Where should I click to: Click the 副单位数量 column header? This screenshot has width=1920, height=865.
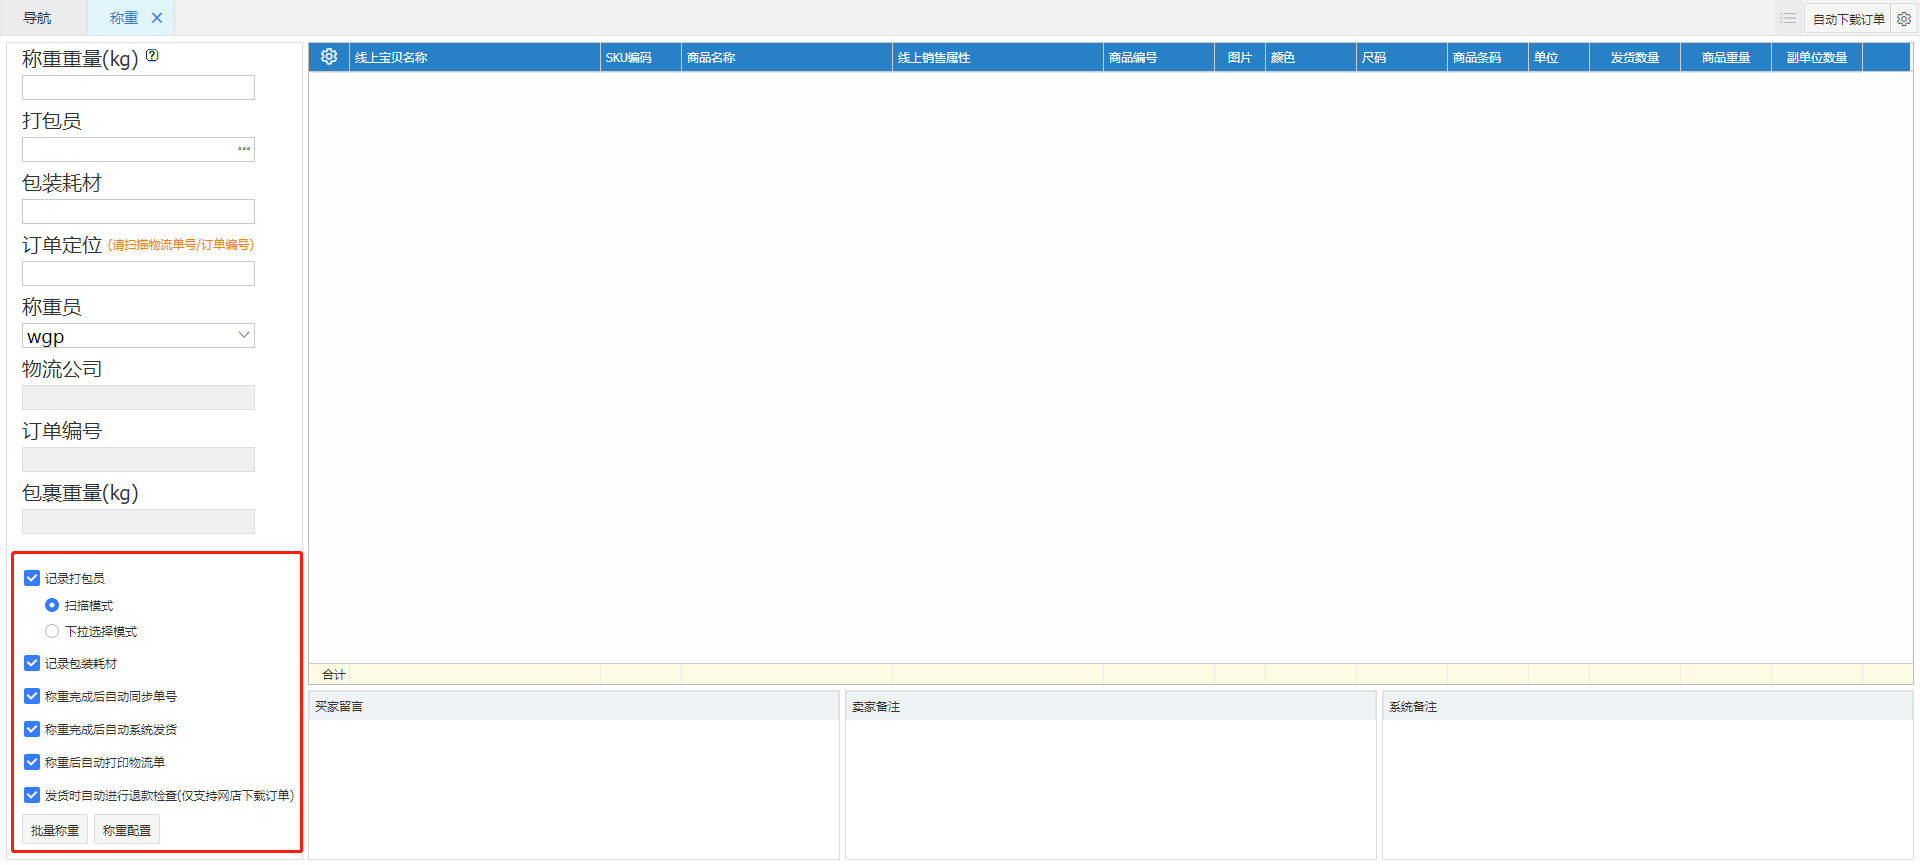[x=1816, y=57]
